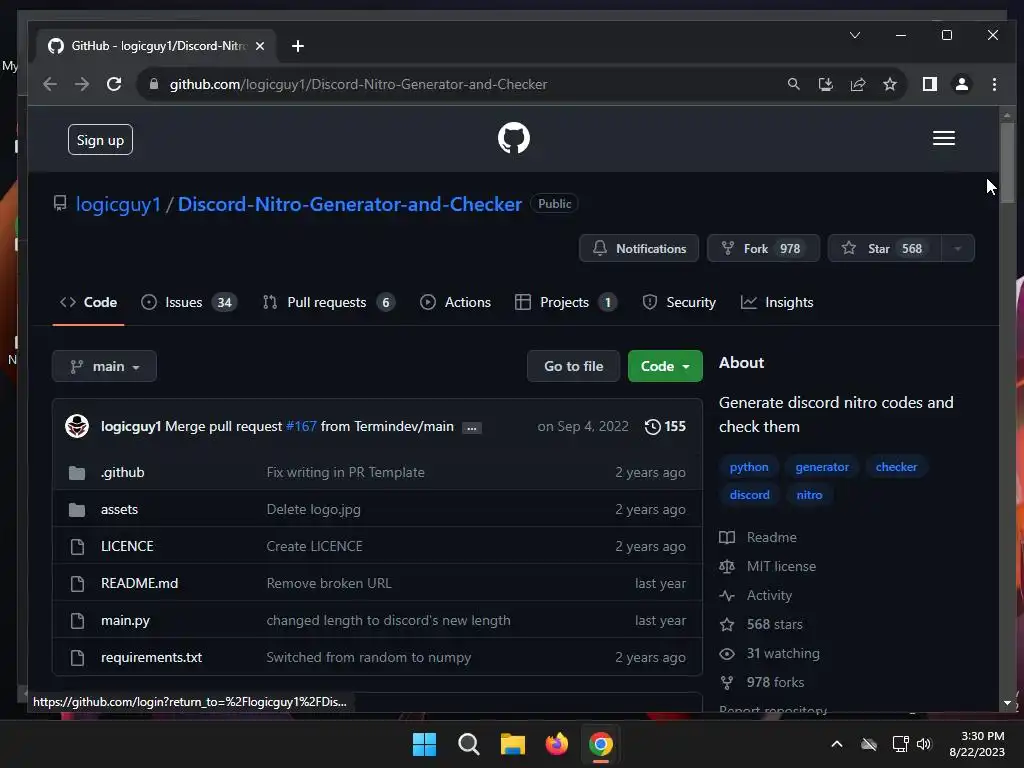The height and width of the screenshot is (768, 1024).
Task: Launch Firefox from taskbar
Action: click(556, 744)
